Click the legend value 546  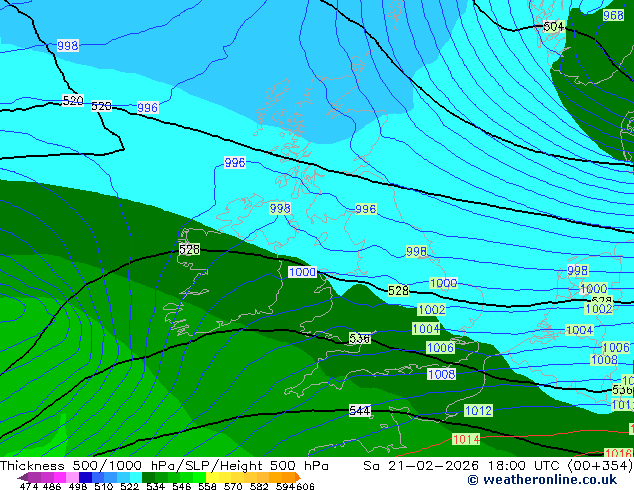[x=181, y=486]
